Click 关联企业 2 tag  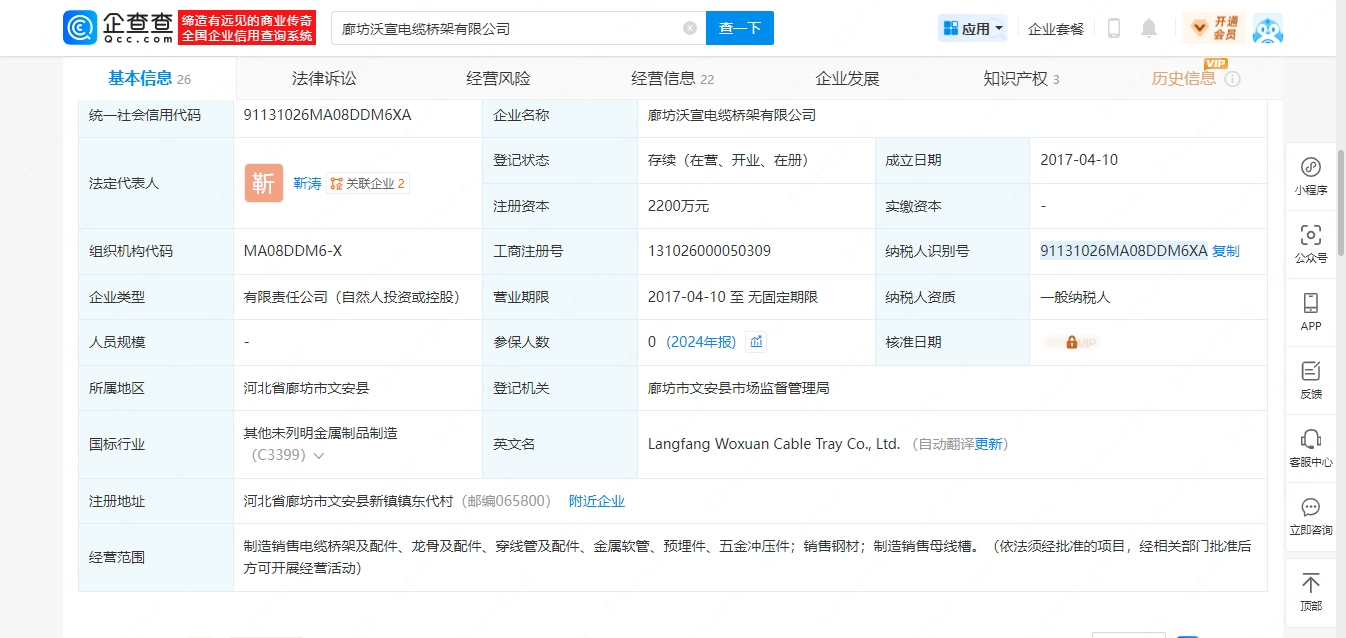[x=368, y=184]
